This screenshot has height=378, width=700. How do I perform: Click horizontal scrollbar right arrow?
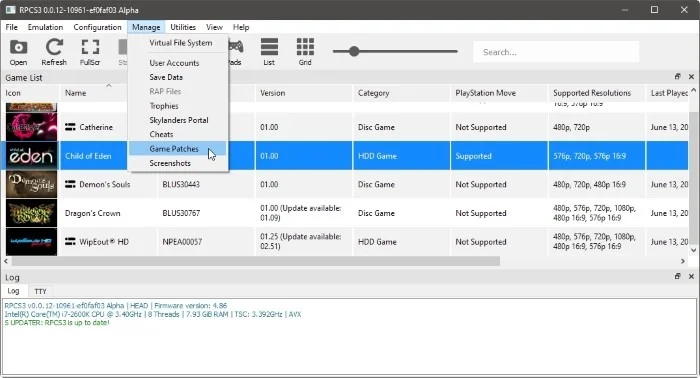(683, 261)
